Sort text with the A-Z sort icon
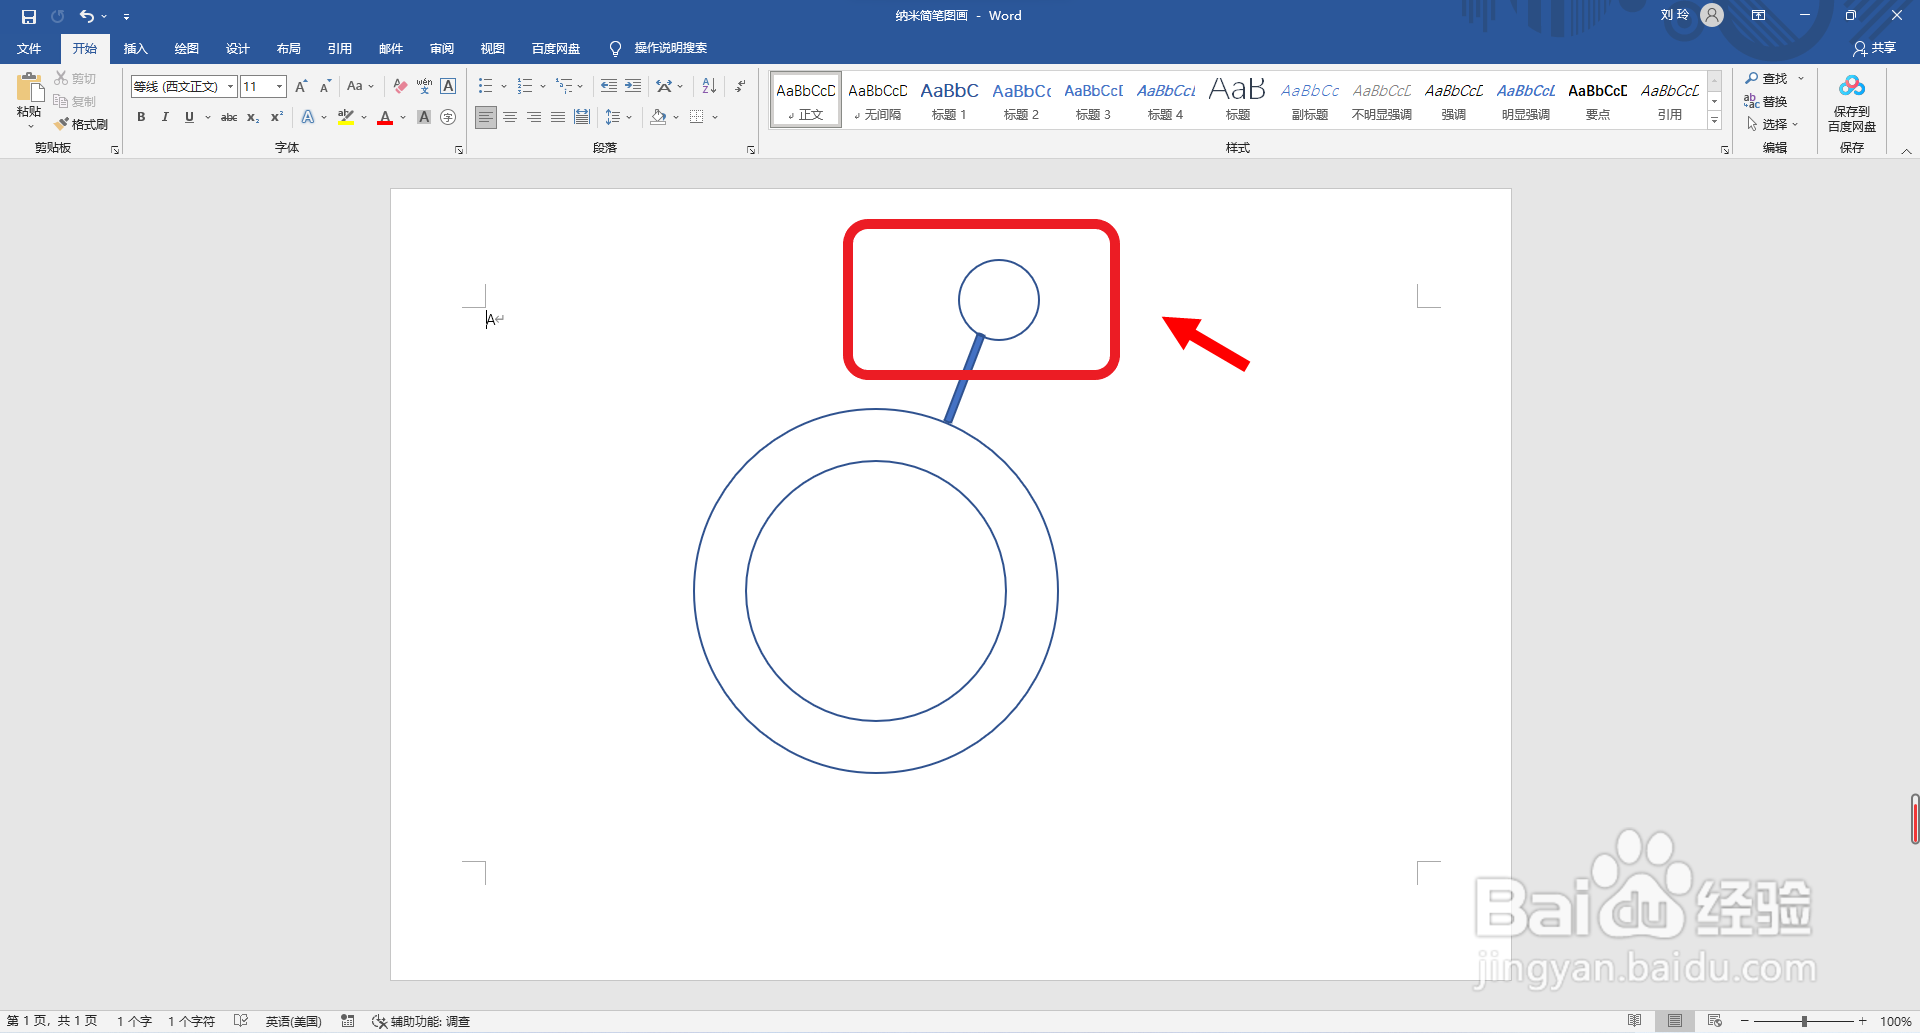Image resolution: width=1920 pixels, height=1033 pixels. (x=709, y=86)
